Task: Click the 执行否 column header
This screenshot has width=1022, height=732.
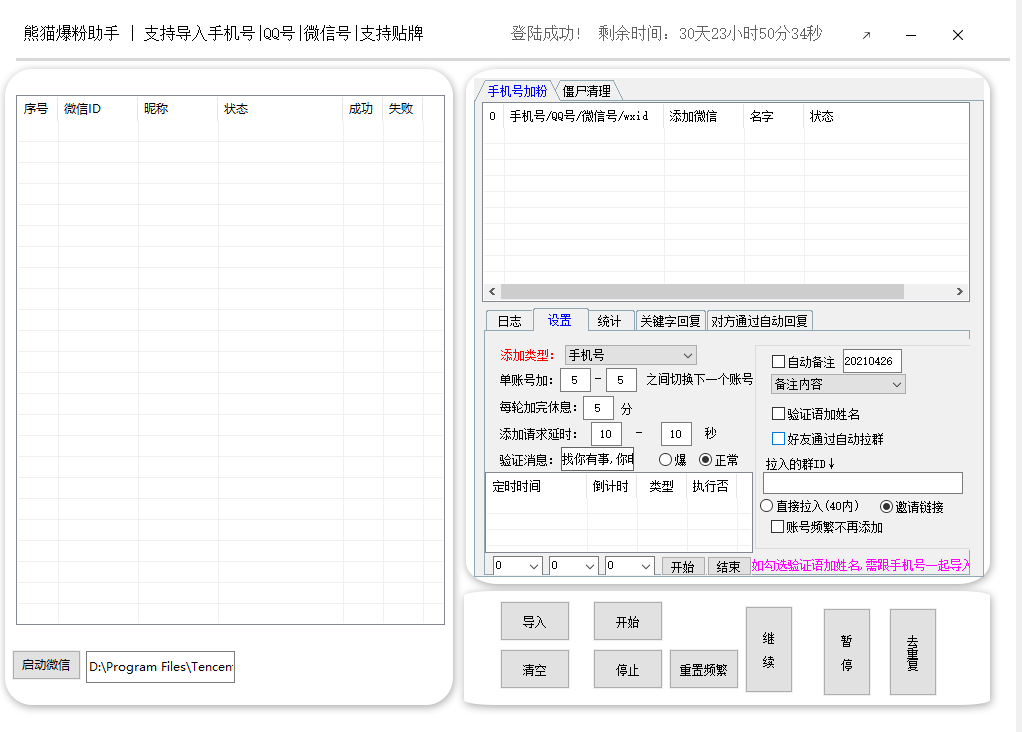Action: (x=711, y=486)
